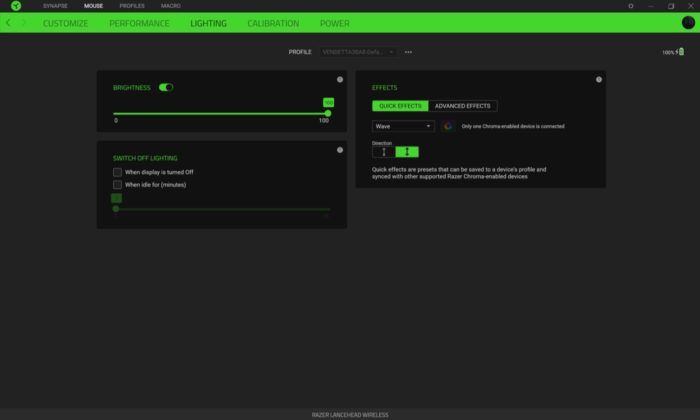Open the user account avatar
Image resolution: width=700 pixels, height=420 pixels.
point(688,22)
